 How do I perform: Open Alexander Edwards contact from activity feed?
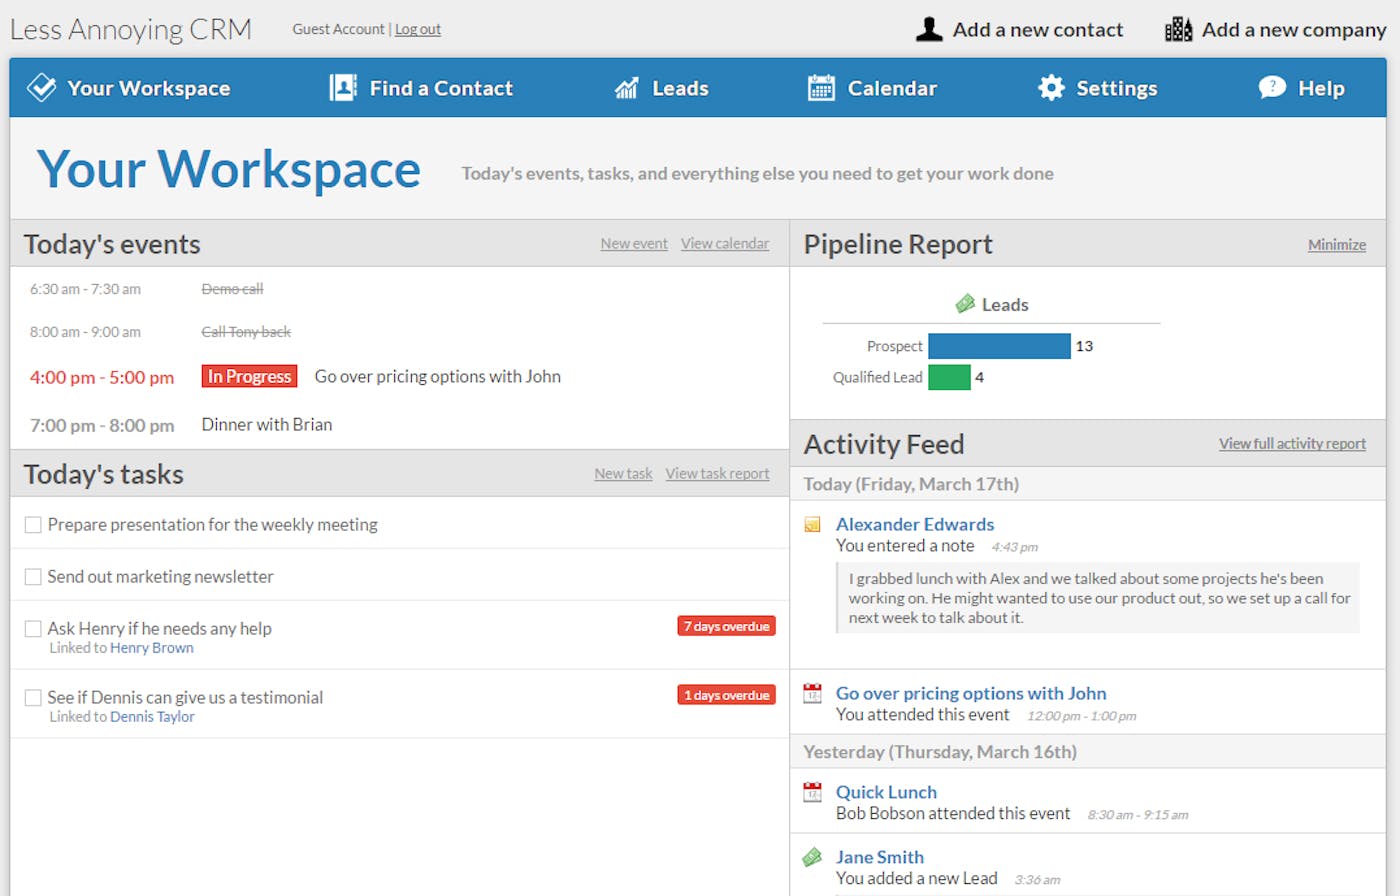tap(915, 524)
